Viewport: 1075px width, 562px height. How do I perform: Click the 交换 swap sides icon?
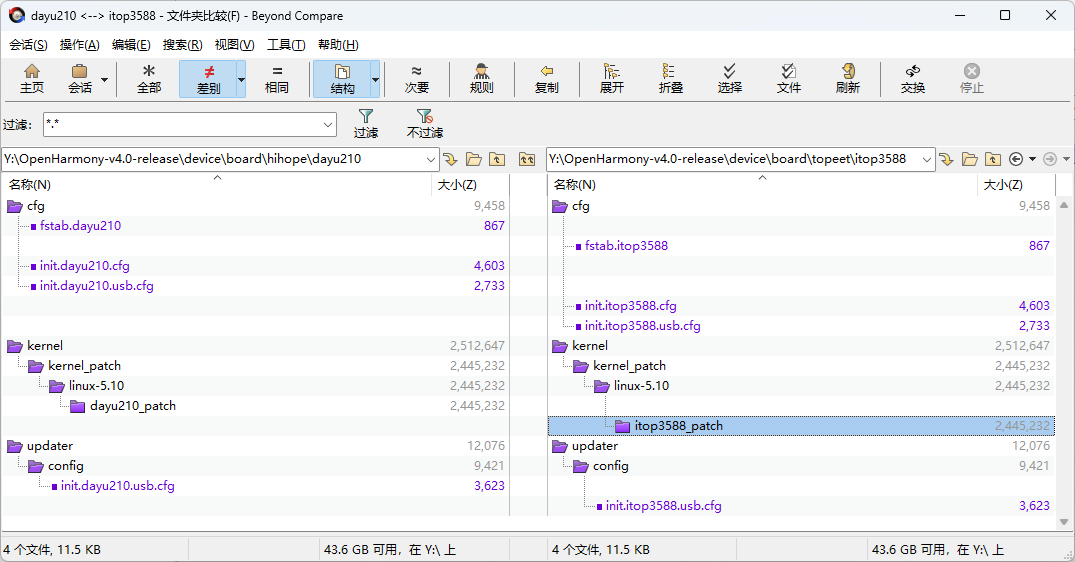(x=913, y=79)
